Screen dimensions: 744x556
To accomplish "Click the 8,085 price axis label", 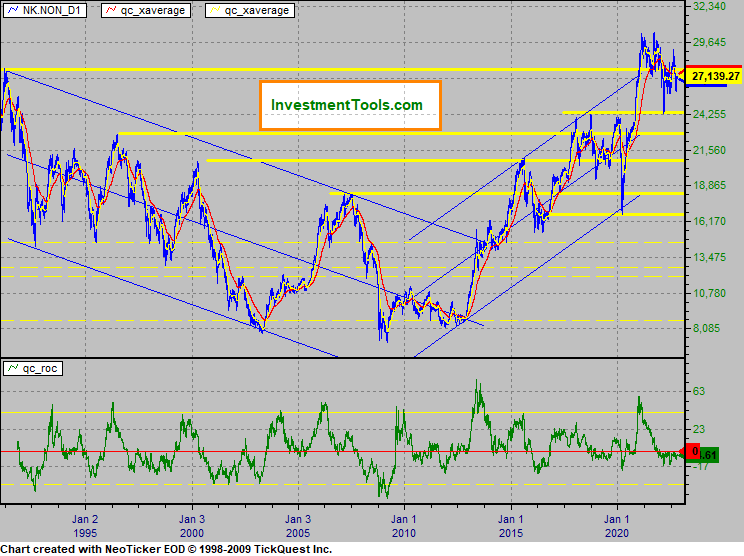I will pyautogui.click(x=710, y=329).
